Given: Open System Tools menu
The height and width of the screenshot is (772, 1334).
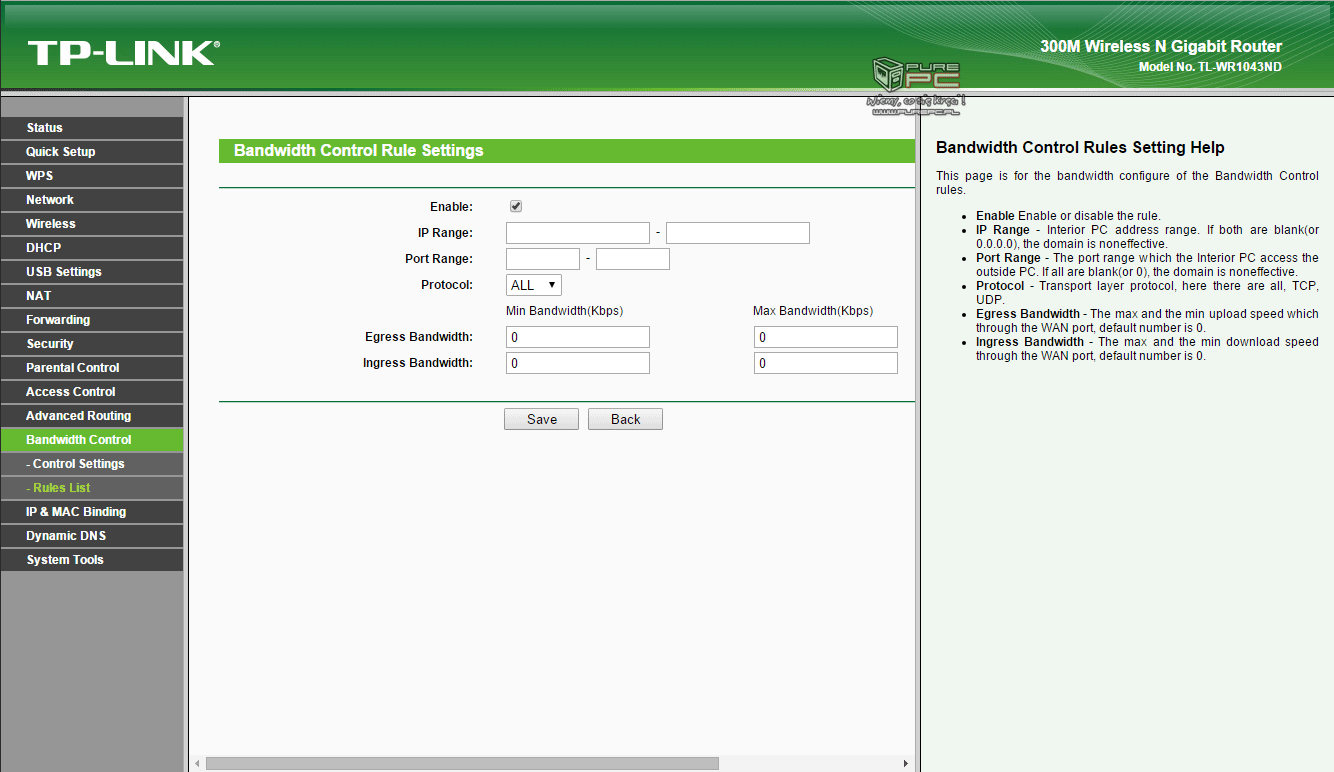Looking at the screenshot, I should coord(92,560).
